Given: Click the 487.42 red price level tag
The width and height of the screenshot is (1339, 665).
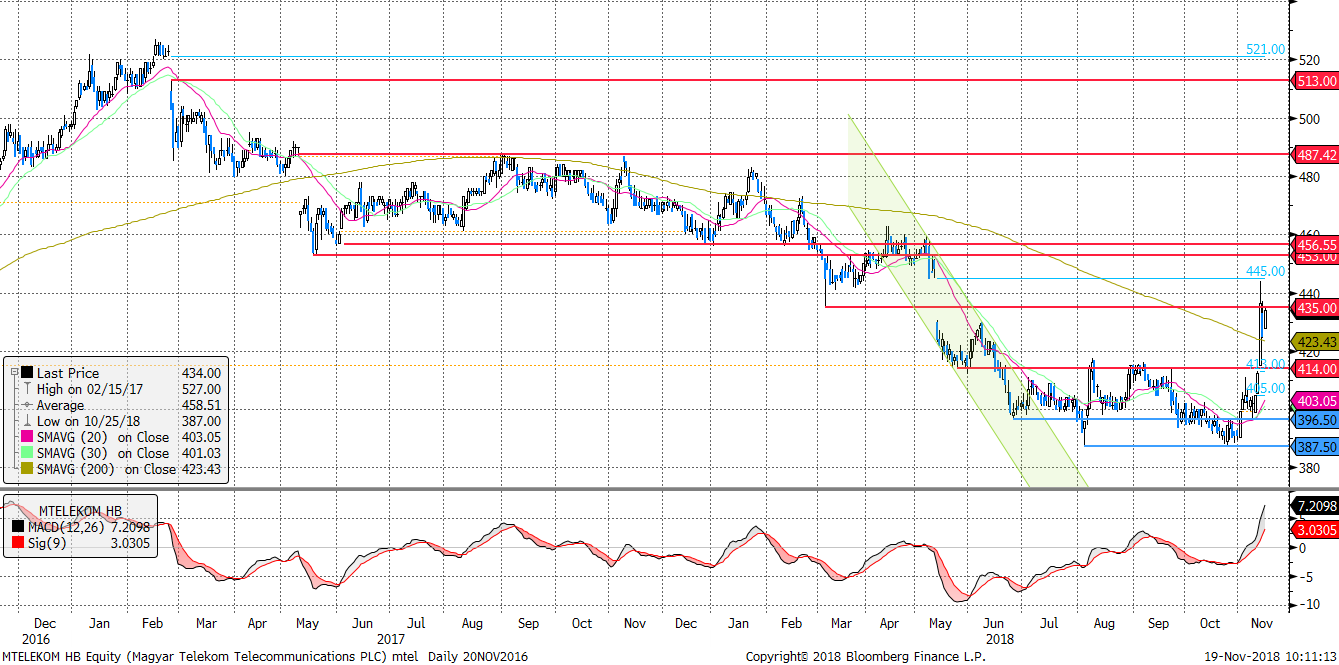Looking at the screenshot, I should (x=1315, y=155).
